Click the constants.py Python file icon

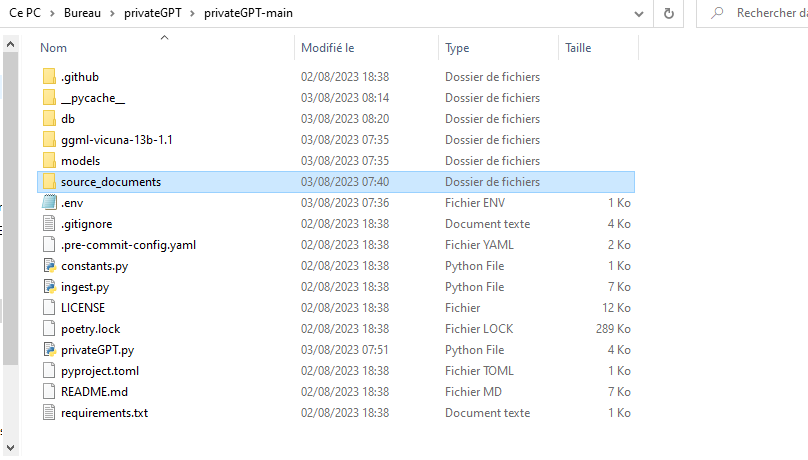[x=50, y=266]
